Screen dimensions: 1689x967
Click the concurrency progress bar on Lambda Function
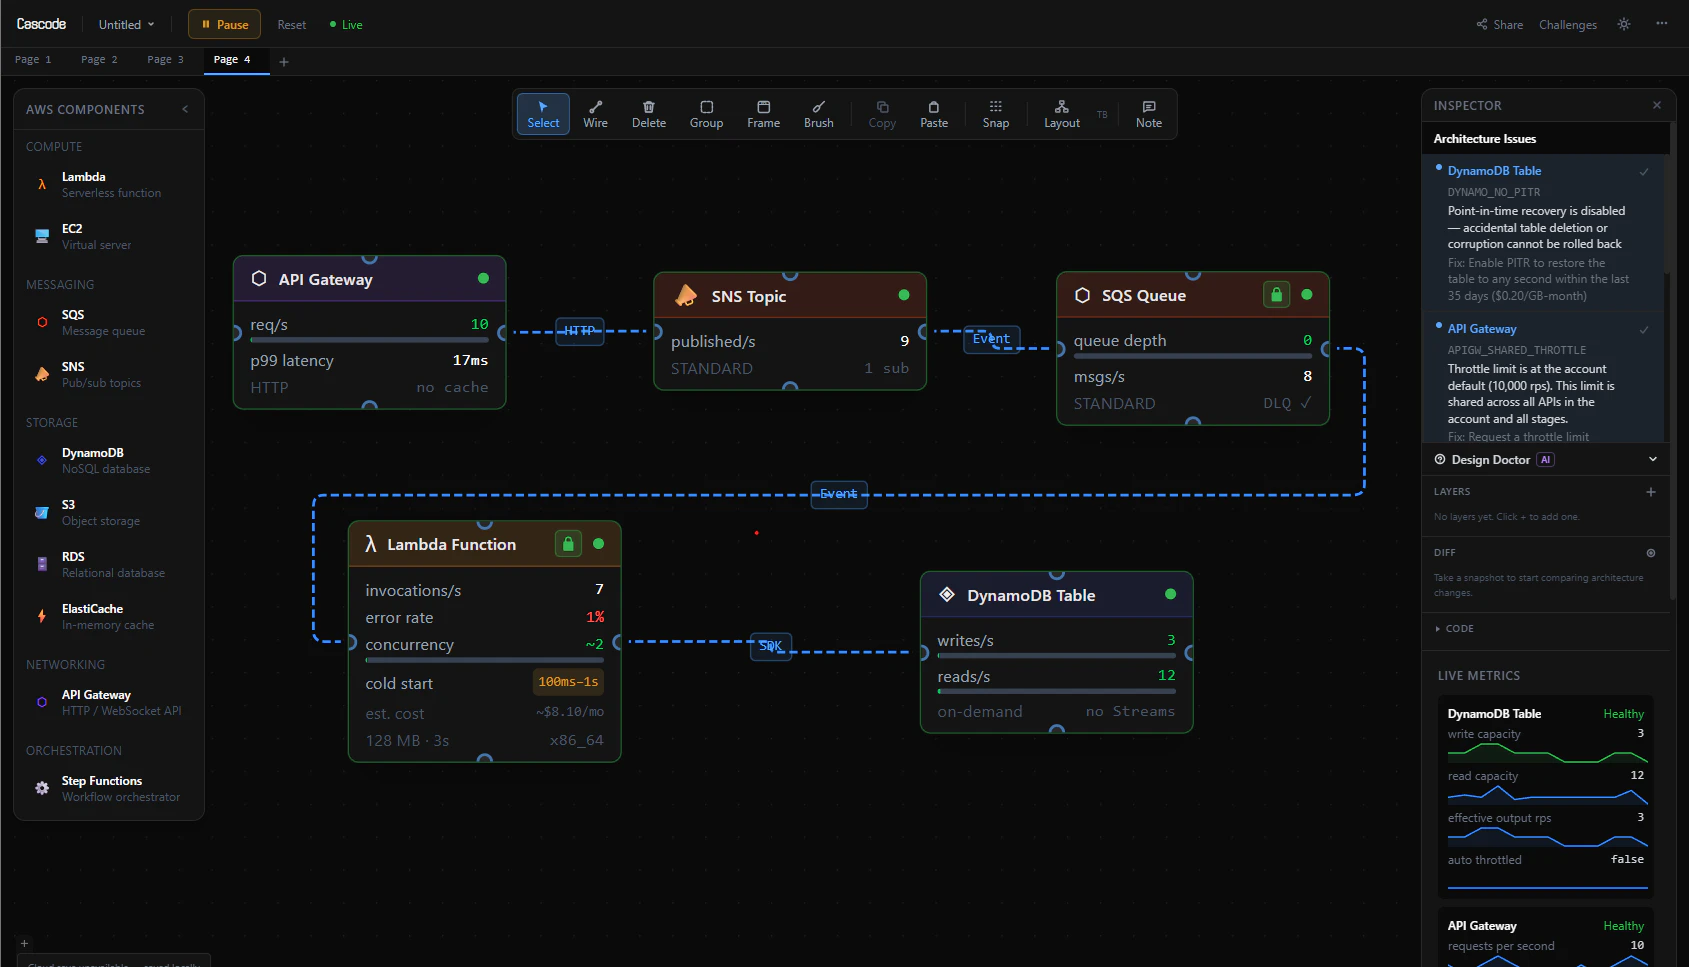pos(484,659)
